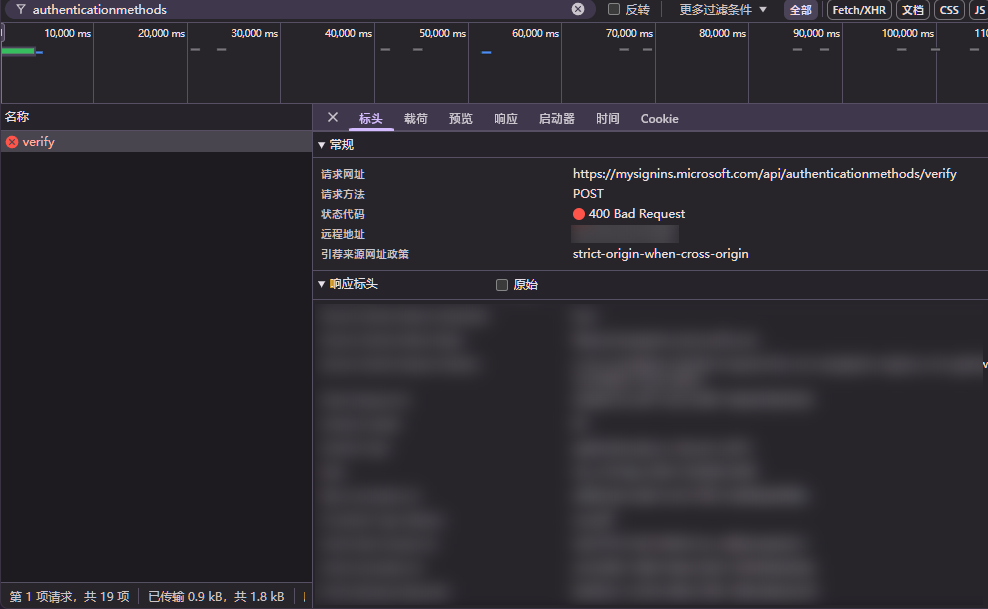Enable the 反转 invert checkbox
The width and height of the screenshot is (988, 609).
pyautogui.click(x=614, y=9)
